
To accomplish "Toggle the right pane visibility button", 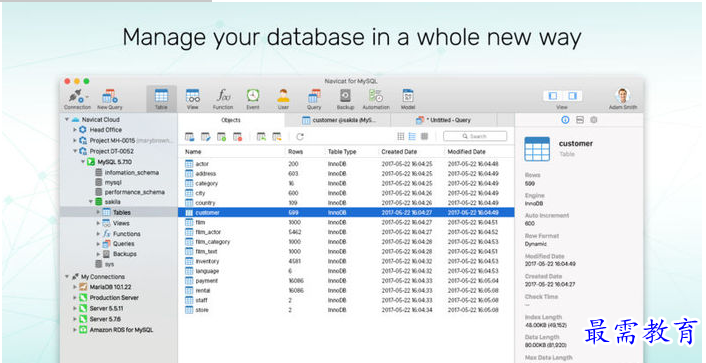I will [x=572, y=96].
